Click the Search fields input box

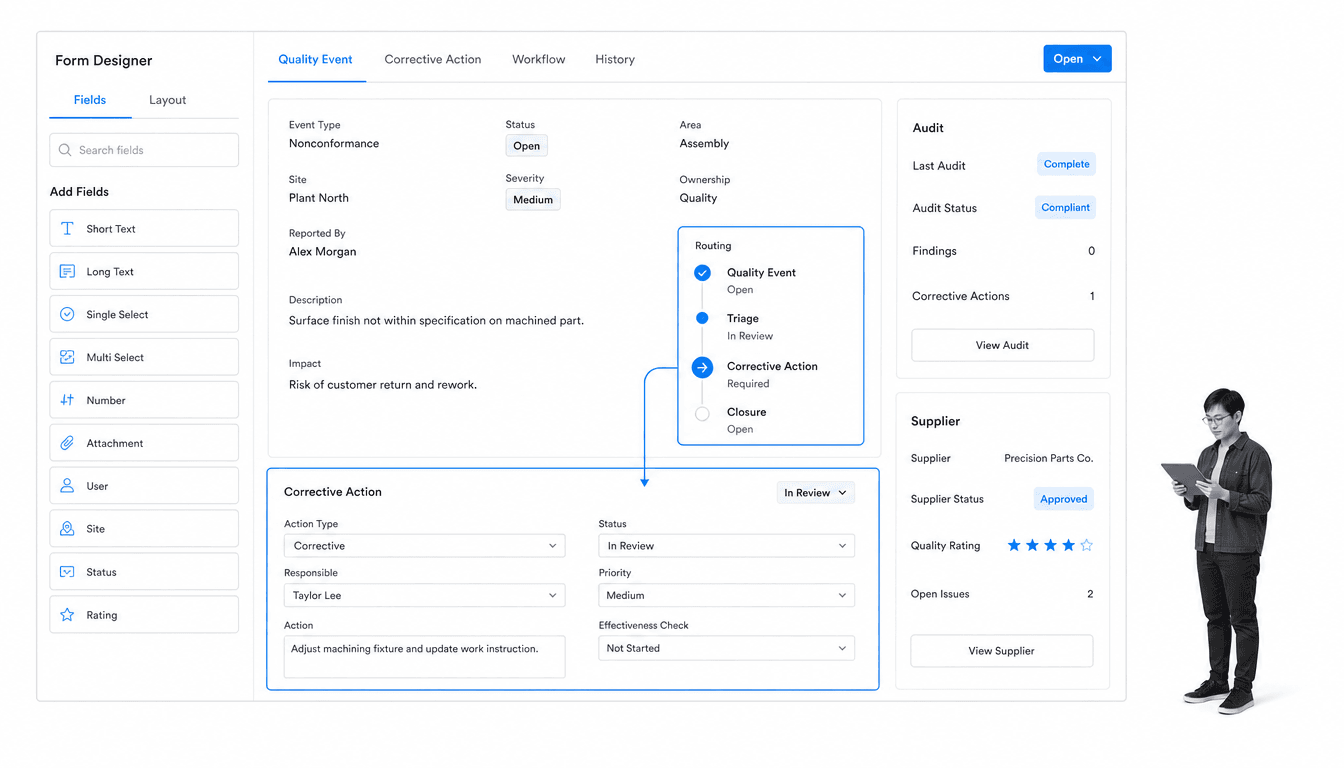click(144, 150)
